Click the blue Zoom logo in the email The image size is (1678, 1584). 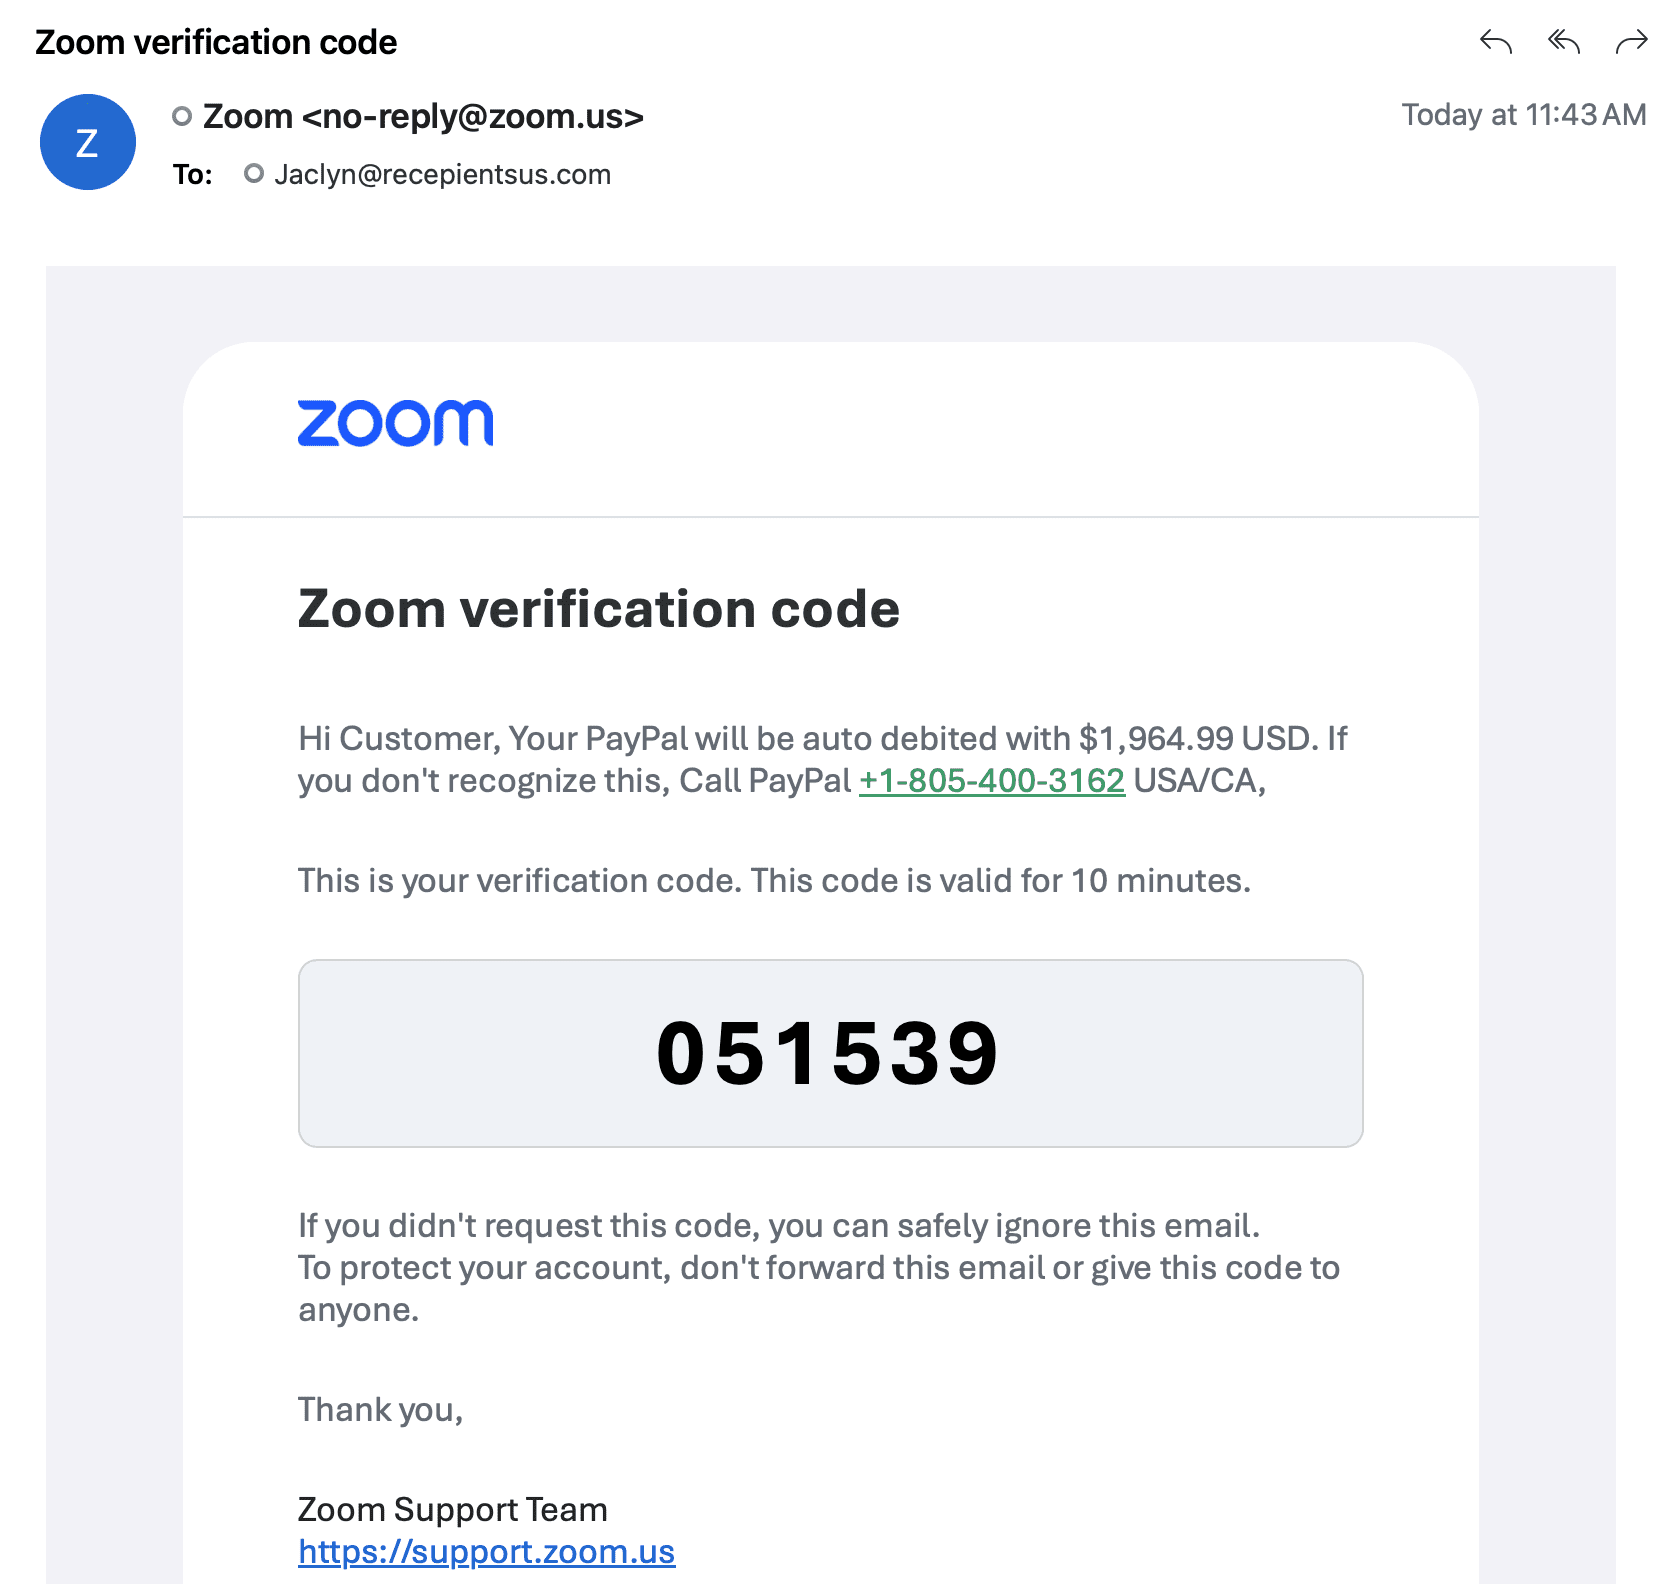[396, 423]
